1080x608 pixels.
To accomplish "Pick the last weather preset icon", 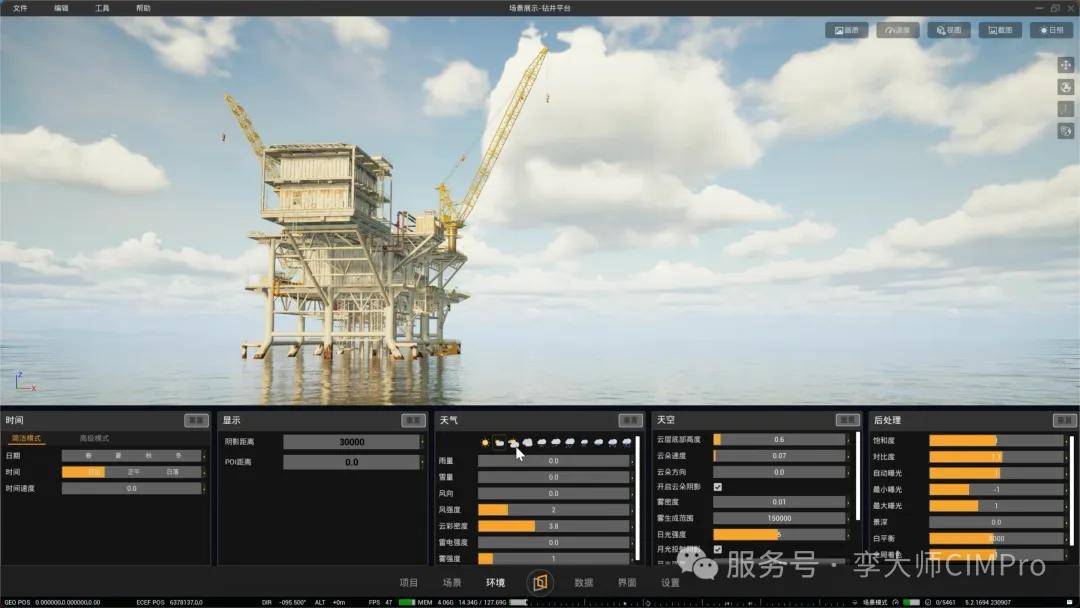I will (x=627, y=442).
